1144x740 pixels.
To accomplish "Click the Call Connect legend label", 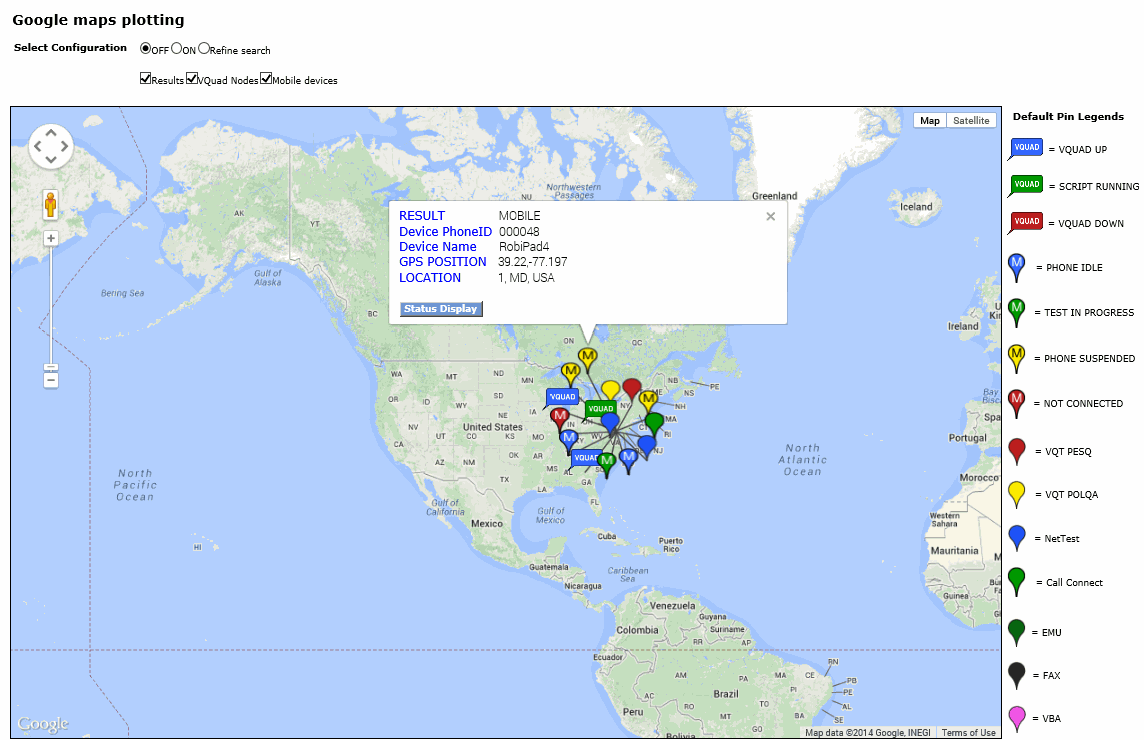I will pyautogui.click(x=1074, y=582).
